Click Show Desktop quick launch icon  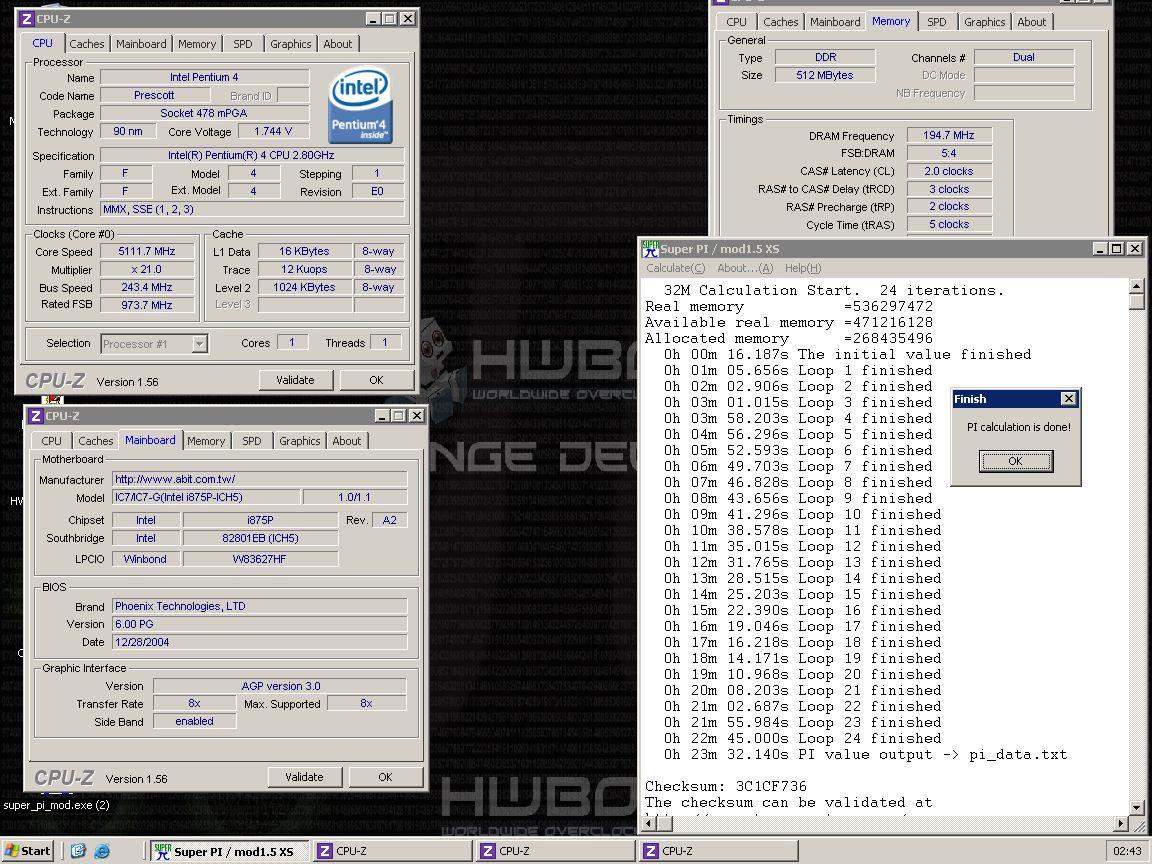tap(79, 851)
